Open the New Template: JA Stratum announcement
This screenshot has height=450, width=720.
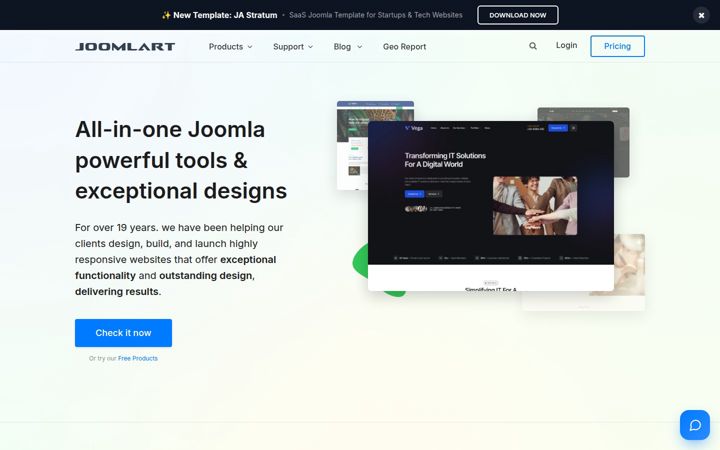pyautogui.click(x=219, y=15)
